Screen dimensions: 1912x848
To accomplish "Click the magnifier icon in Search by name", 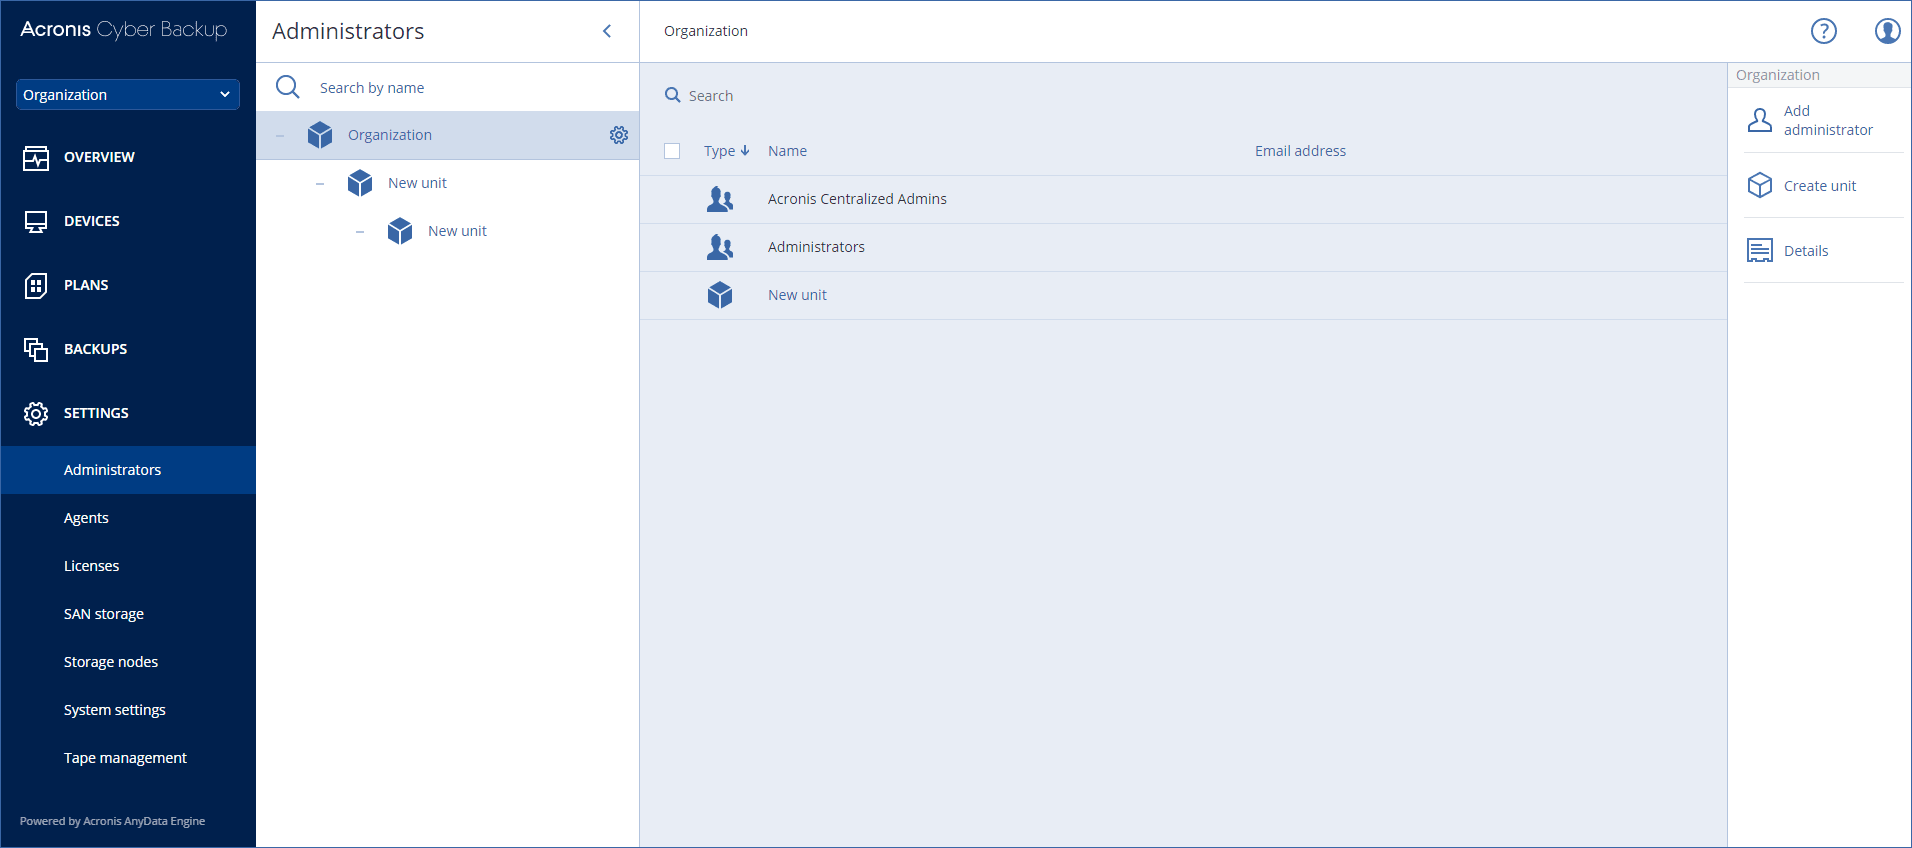I will (x=288, y=88).
